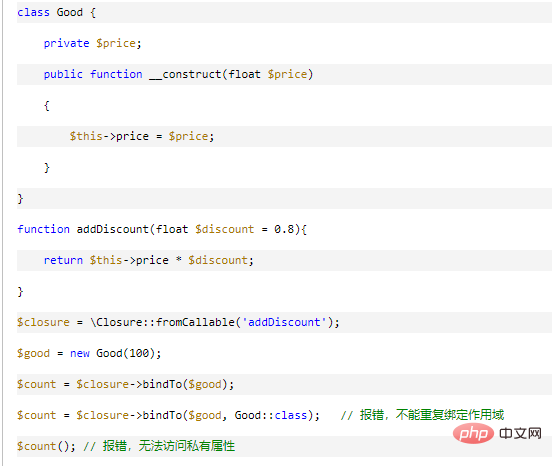
Task: Click the comment about private property access
Action: point(159,446)
